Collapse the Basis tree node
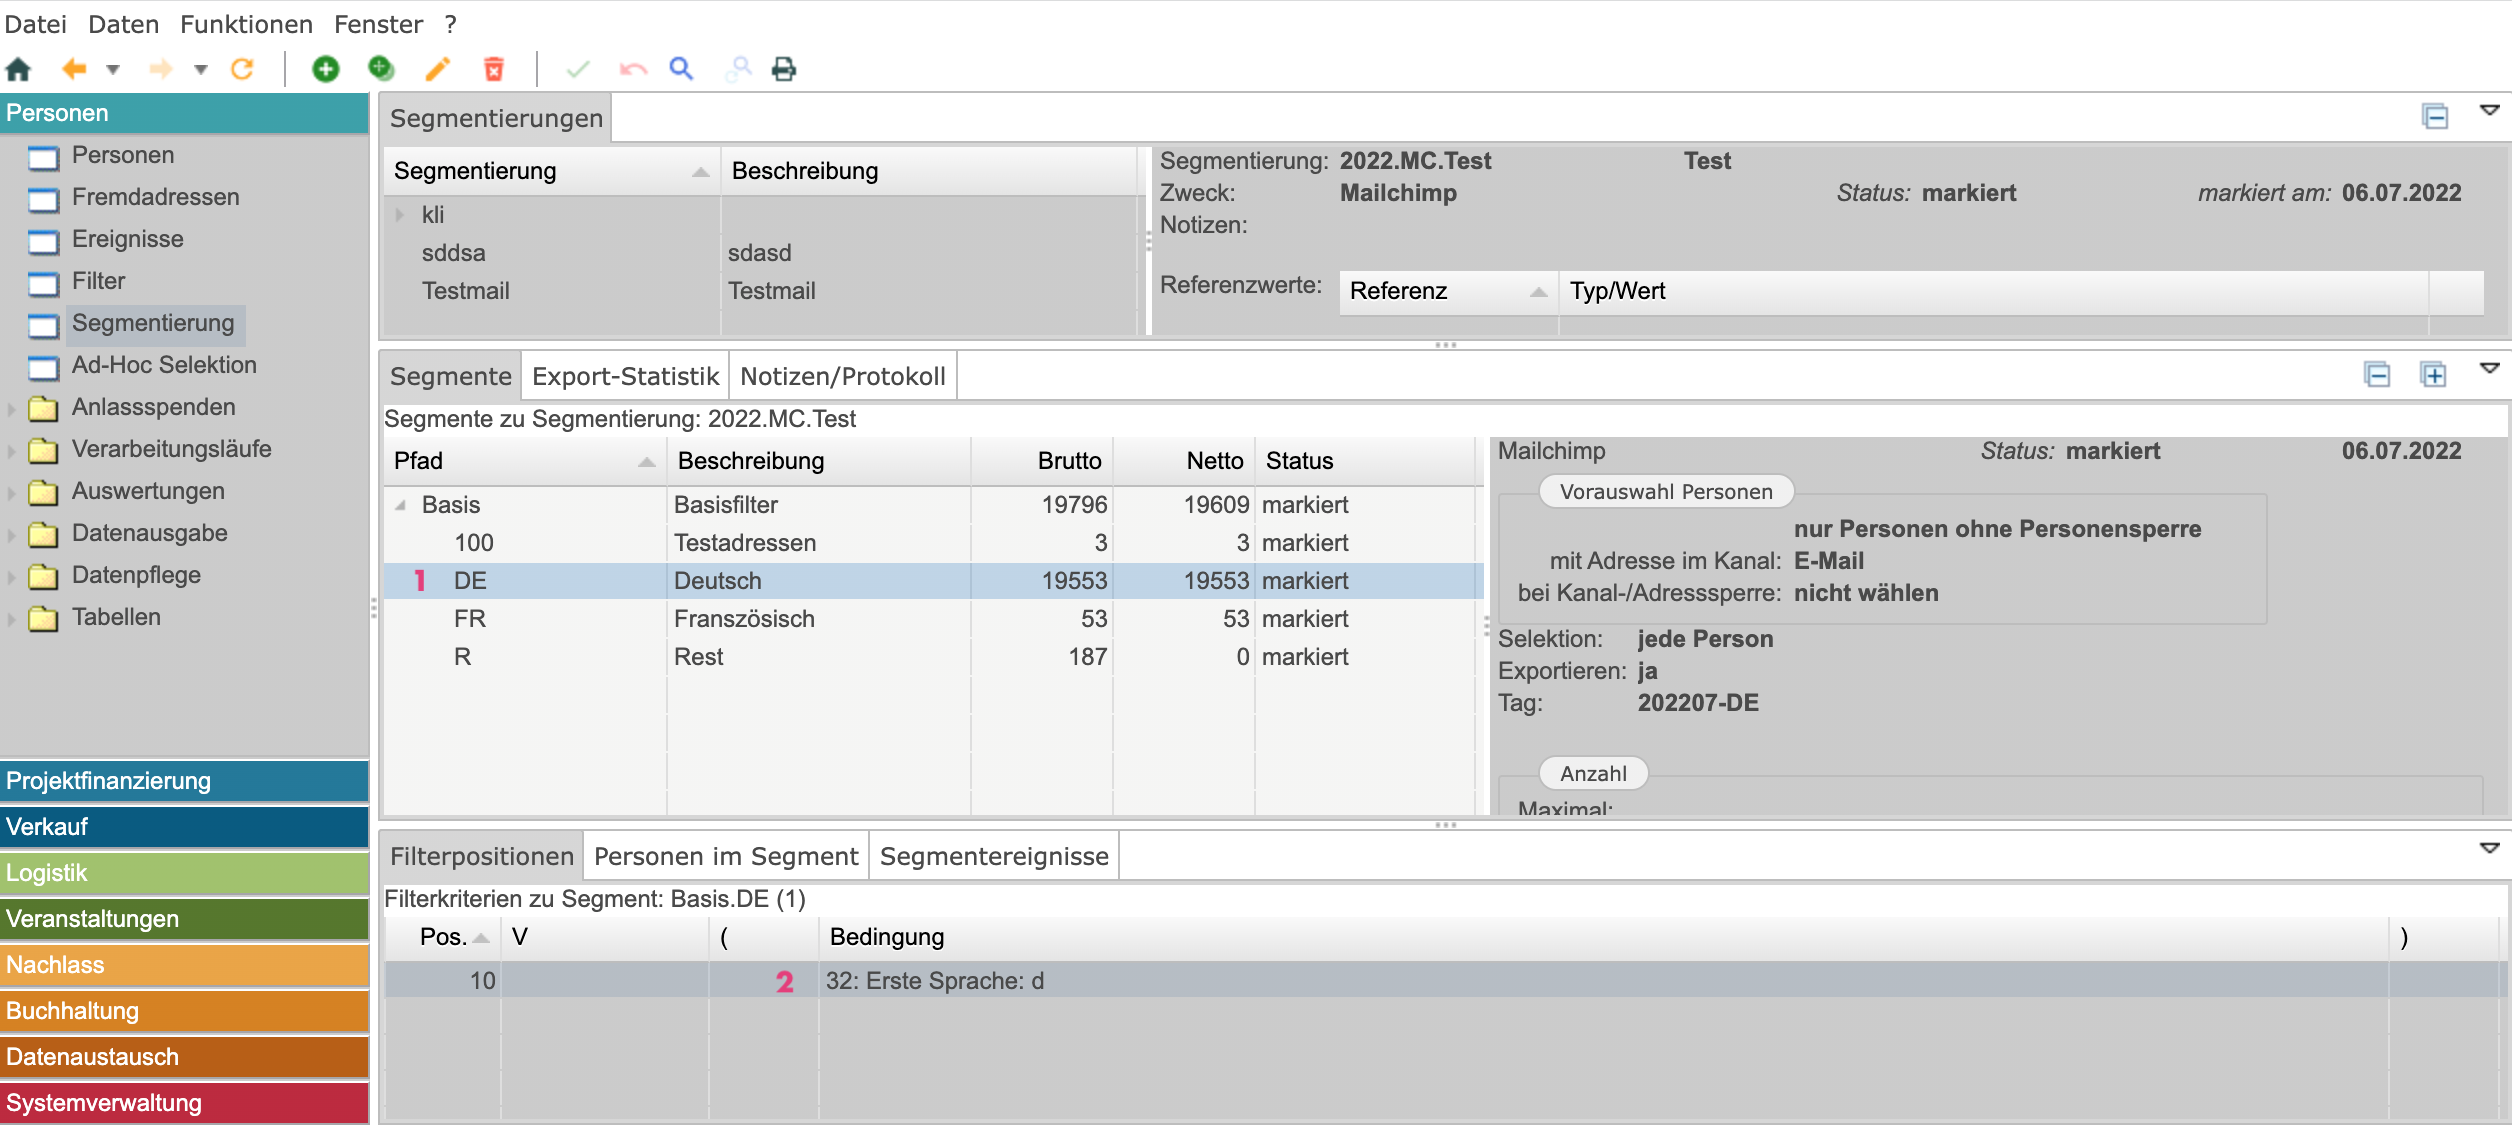This screenshot has height=1131, width=2512. pos(401,505)
